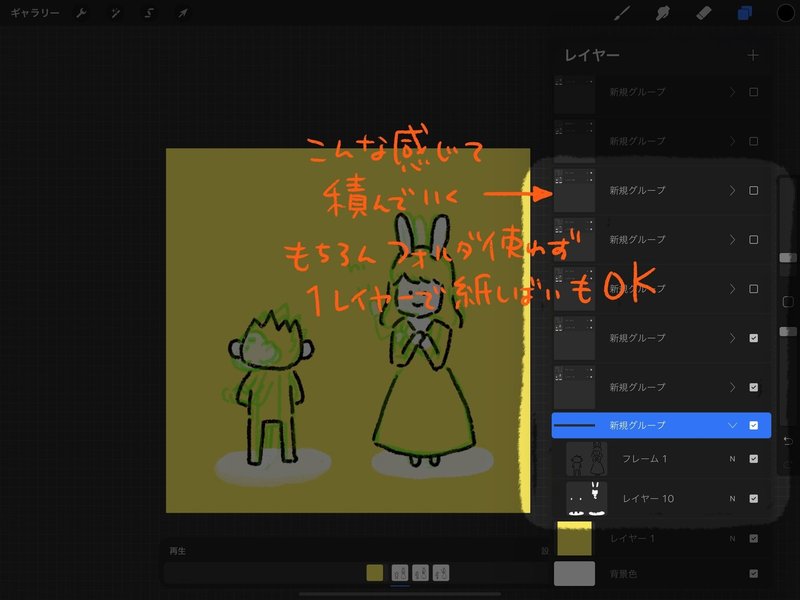800x600 pixels.
Task: Activate the Transform arrow tool
Action: coord(183,13)
